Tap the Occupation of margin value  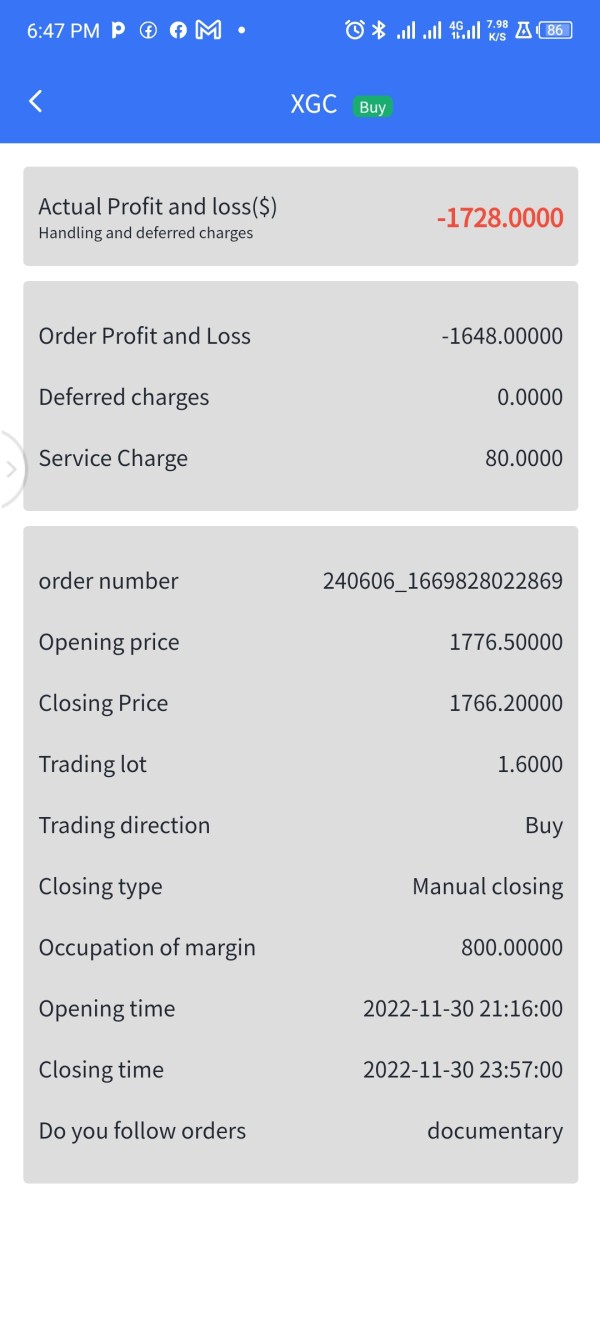point(512,947)
